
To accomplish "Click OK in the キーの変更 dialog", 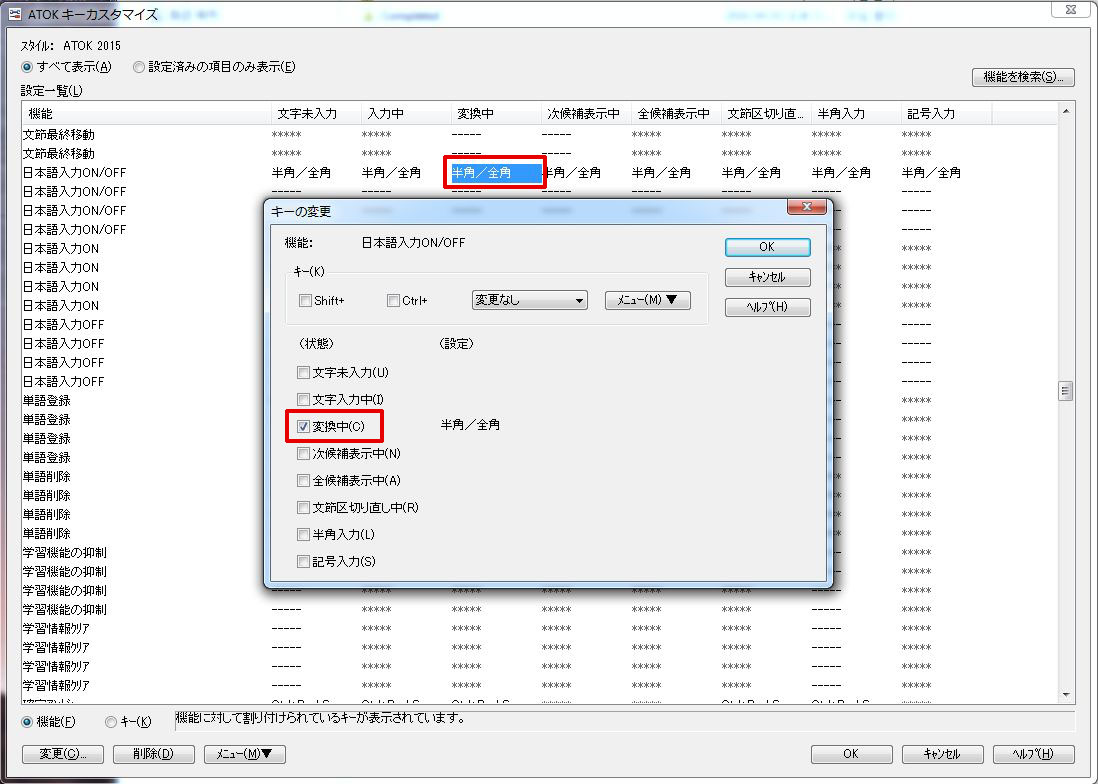I will (x=767, y=247).
